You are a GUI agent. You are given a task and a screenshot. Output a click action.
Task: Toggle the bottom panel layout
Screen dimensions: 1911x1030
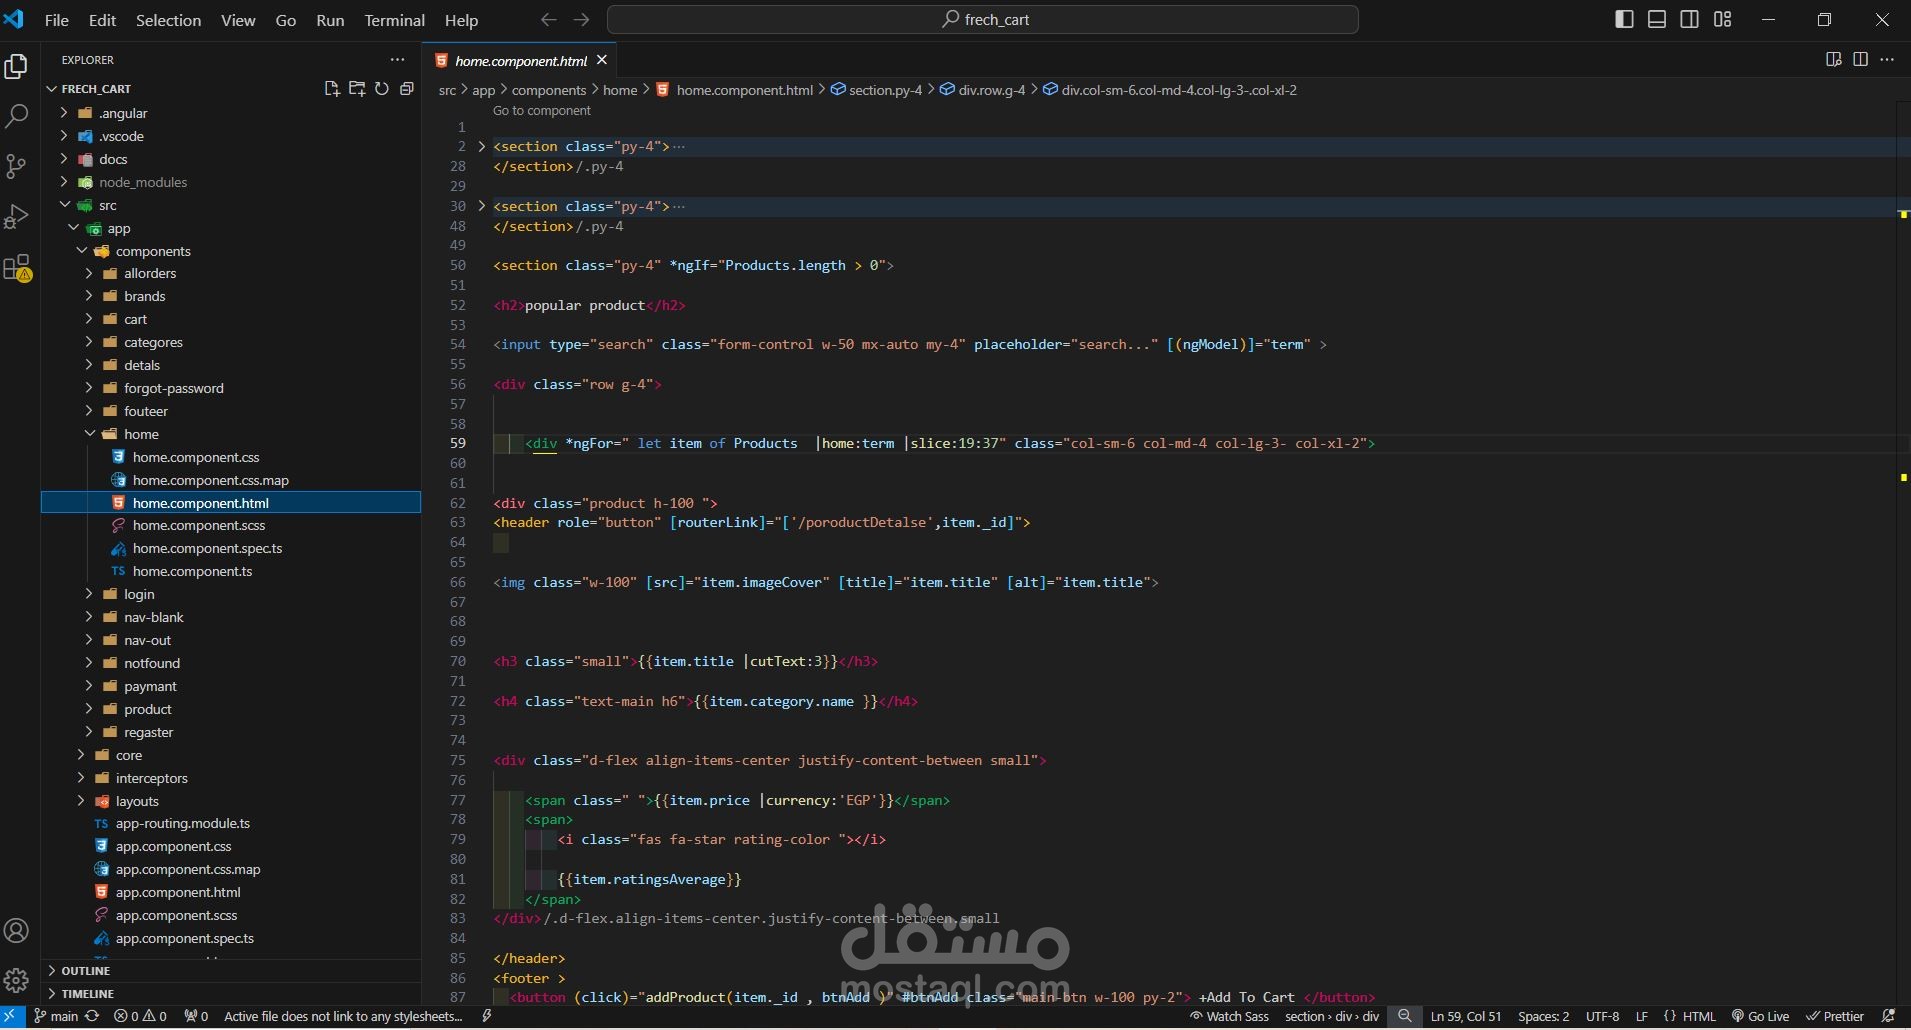[x=1657, y=20]
